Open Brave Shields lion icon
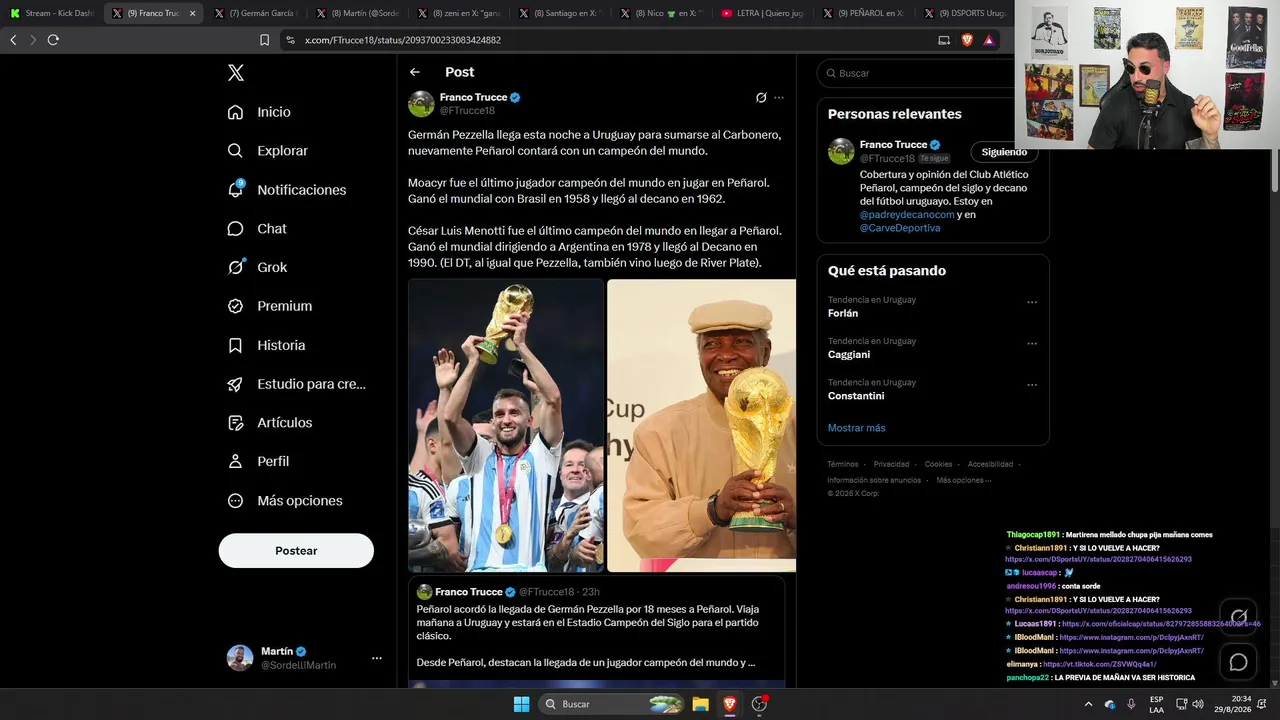 (967, 40)
